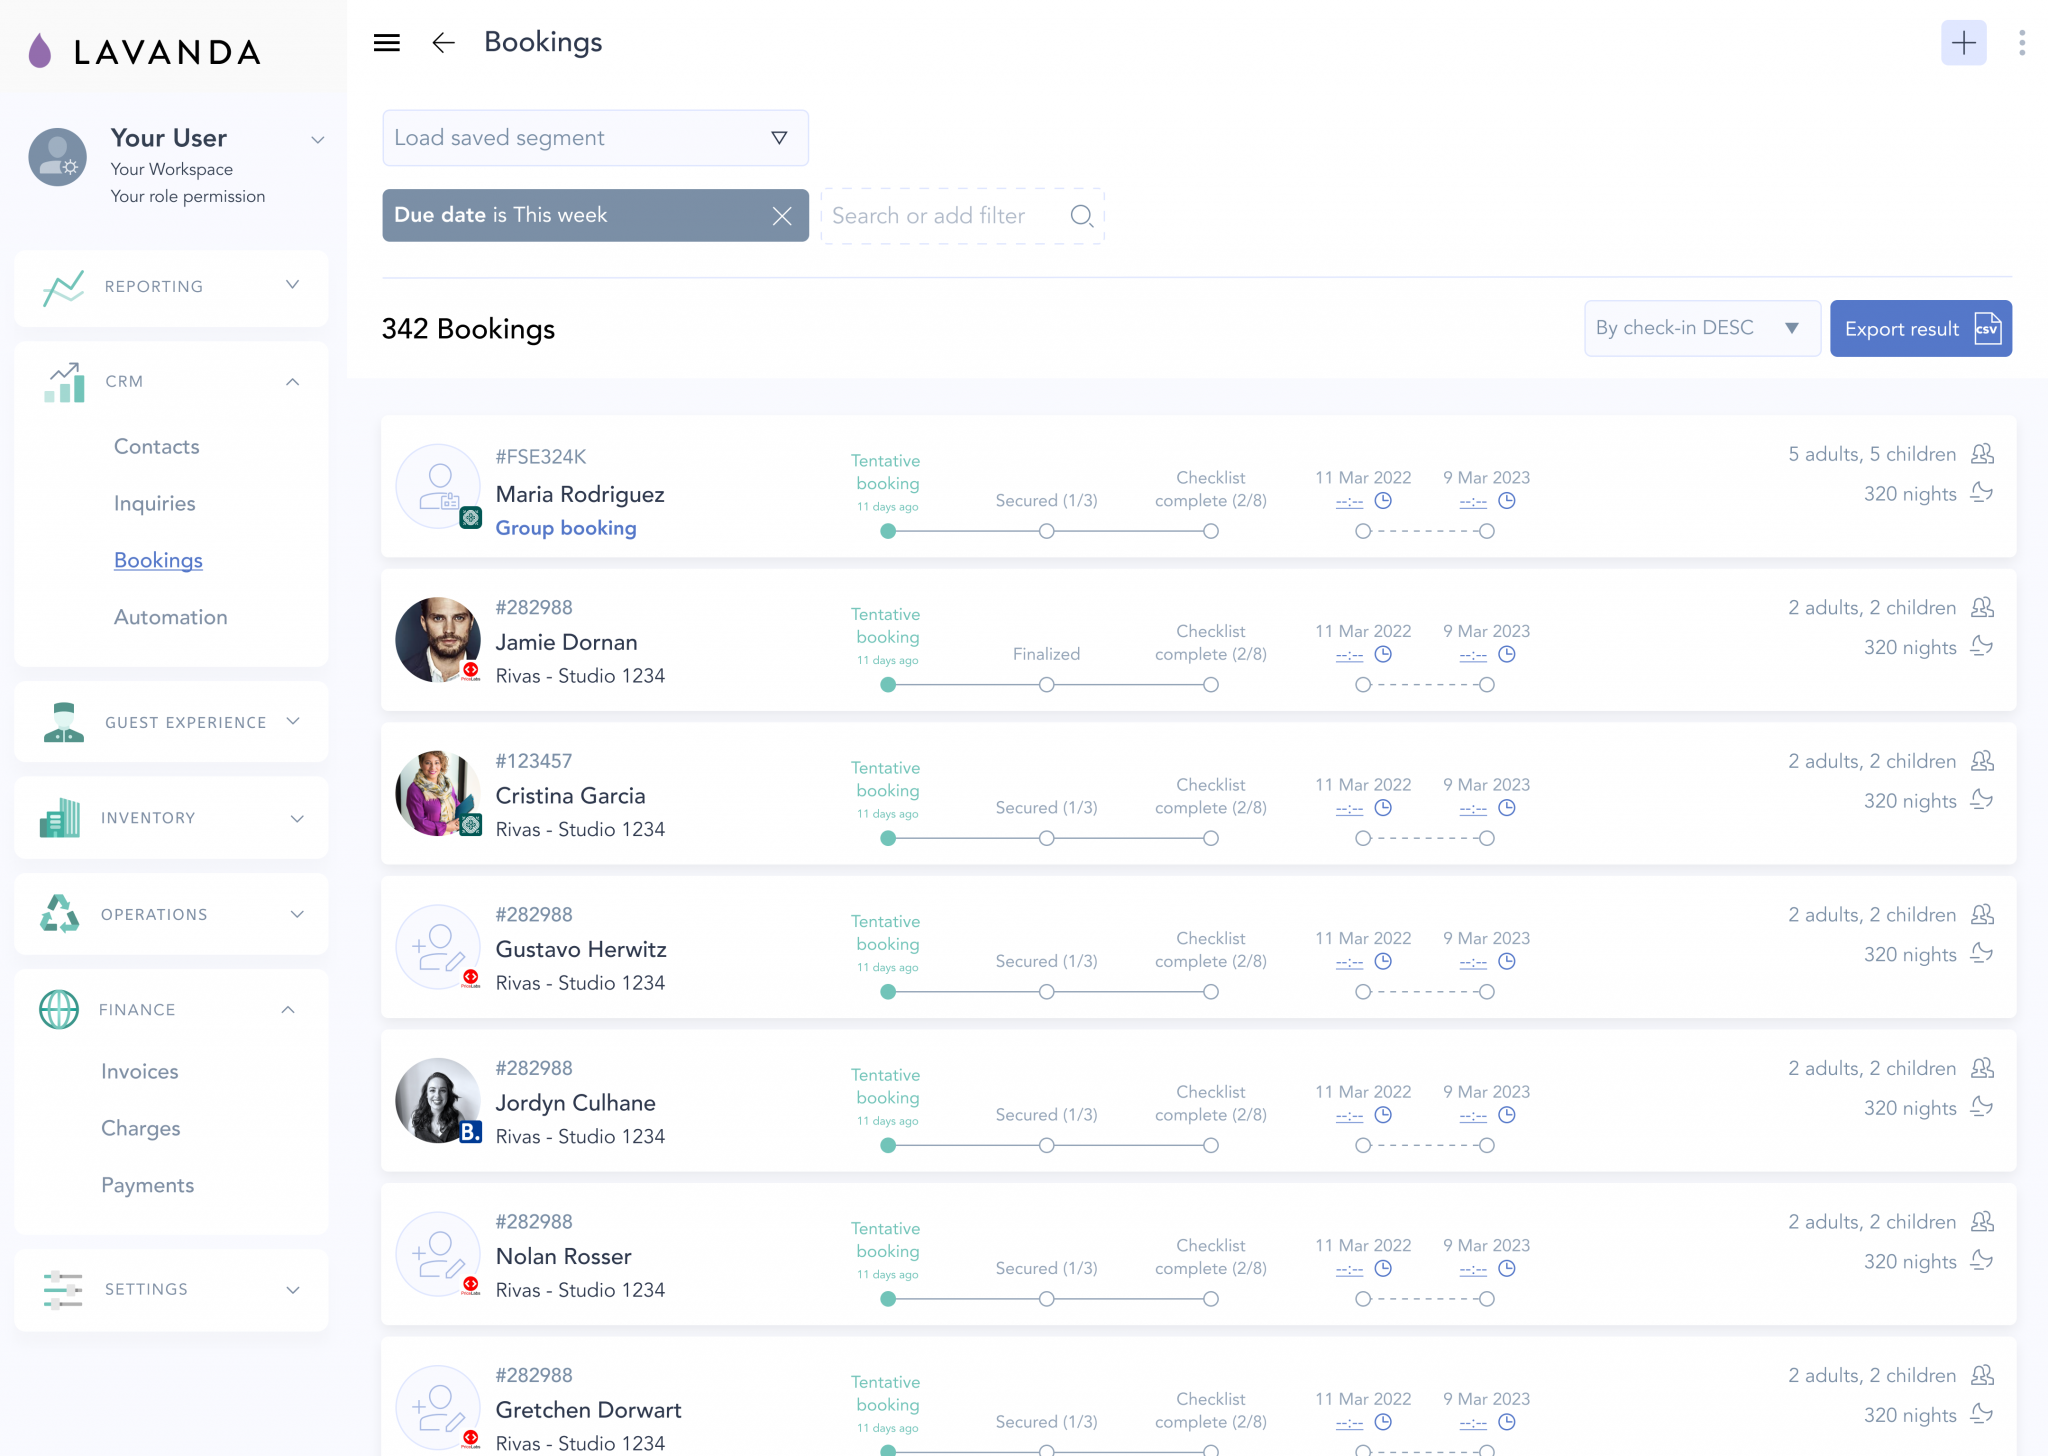
Task: Click the Guest Experience concierge icon
Action: (63, 721)
